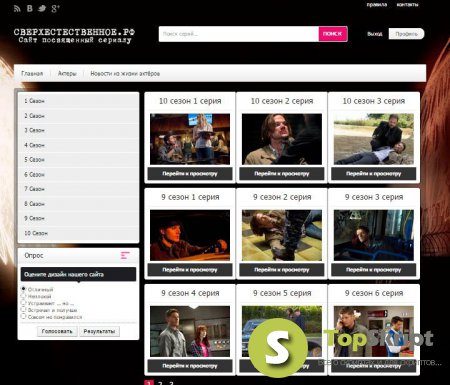Click the Голосовать vote button
Image resolution: width=450 pixels, height=385 pixels.
(57, 331)
